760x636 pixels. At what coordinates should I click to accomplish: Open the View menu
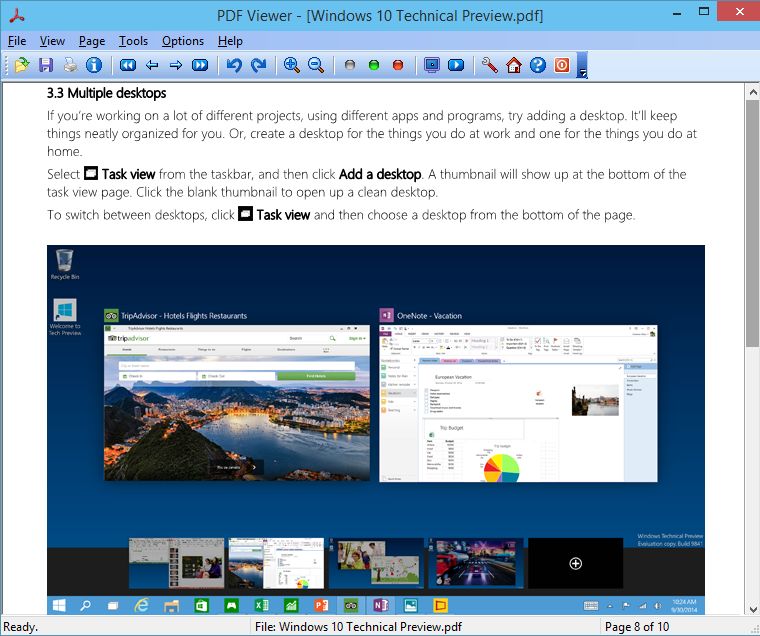(52, 41)
